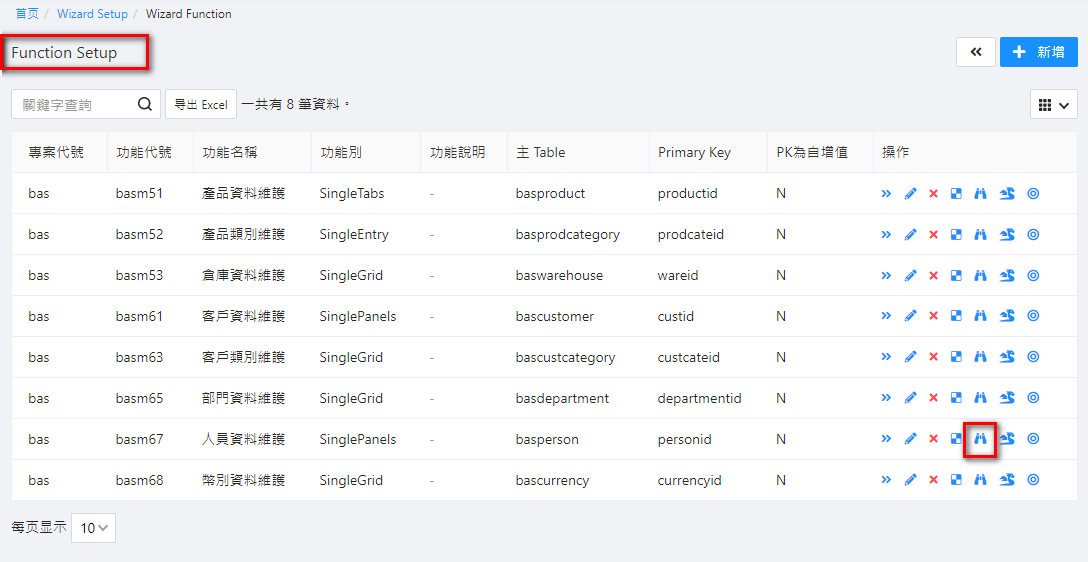The height and width of the screenshot is (562, 1088).
Task: Click the island icon for basm63 row
Action: 1007,357
